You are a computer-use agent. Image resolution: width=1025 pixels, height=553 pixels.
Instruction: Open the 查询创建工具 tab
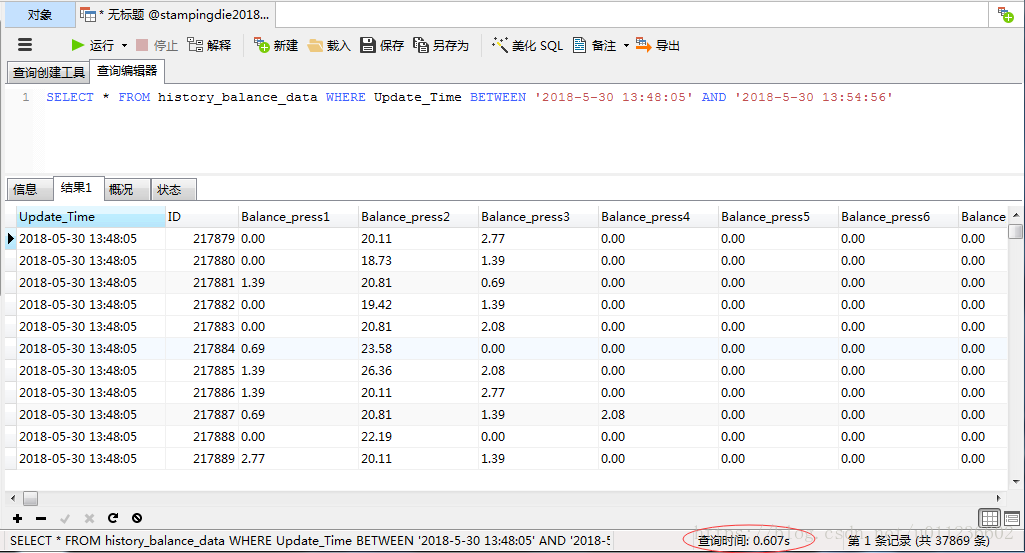[49, 72]
